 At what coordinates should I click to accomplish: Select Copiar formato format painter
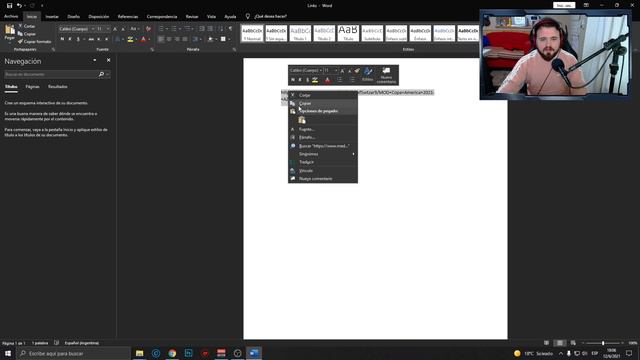34,42
